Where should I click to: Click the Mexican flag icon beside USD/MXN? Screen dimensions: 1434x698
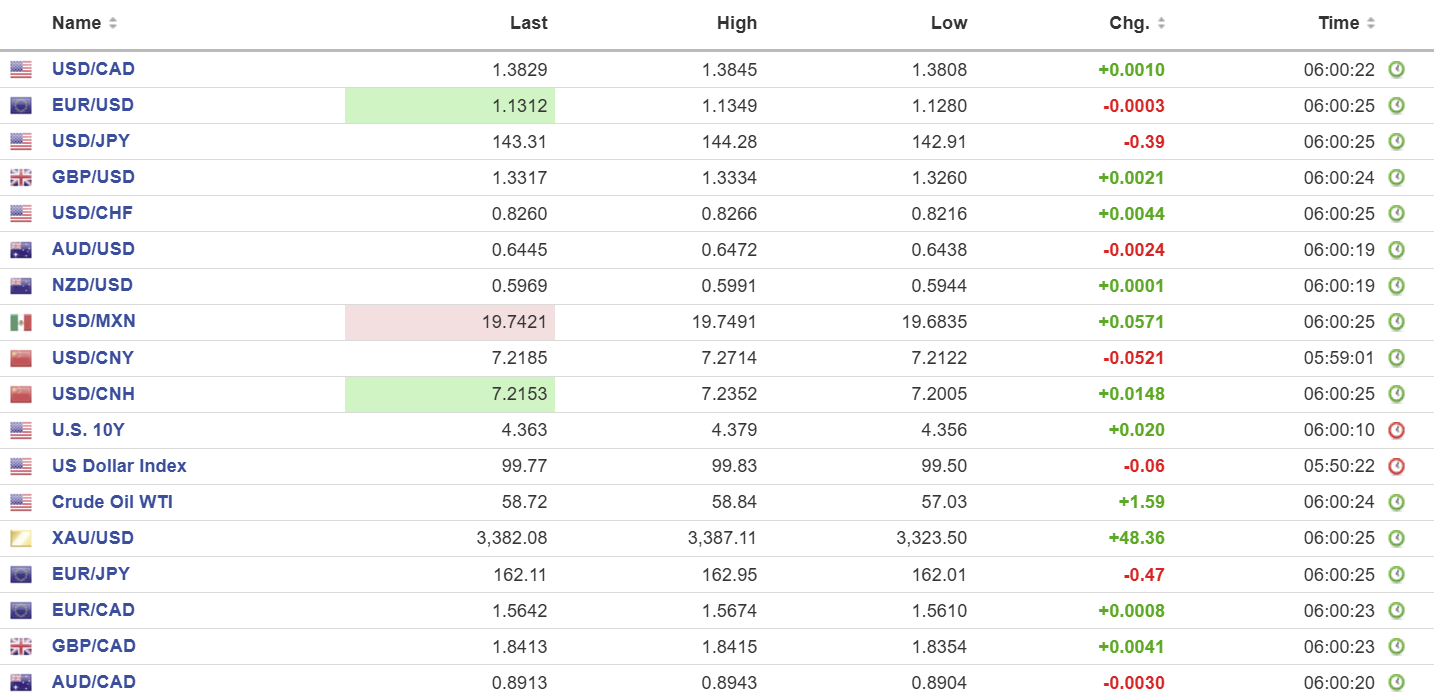21,322
